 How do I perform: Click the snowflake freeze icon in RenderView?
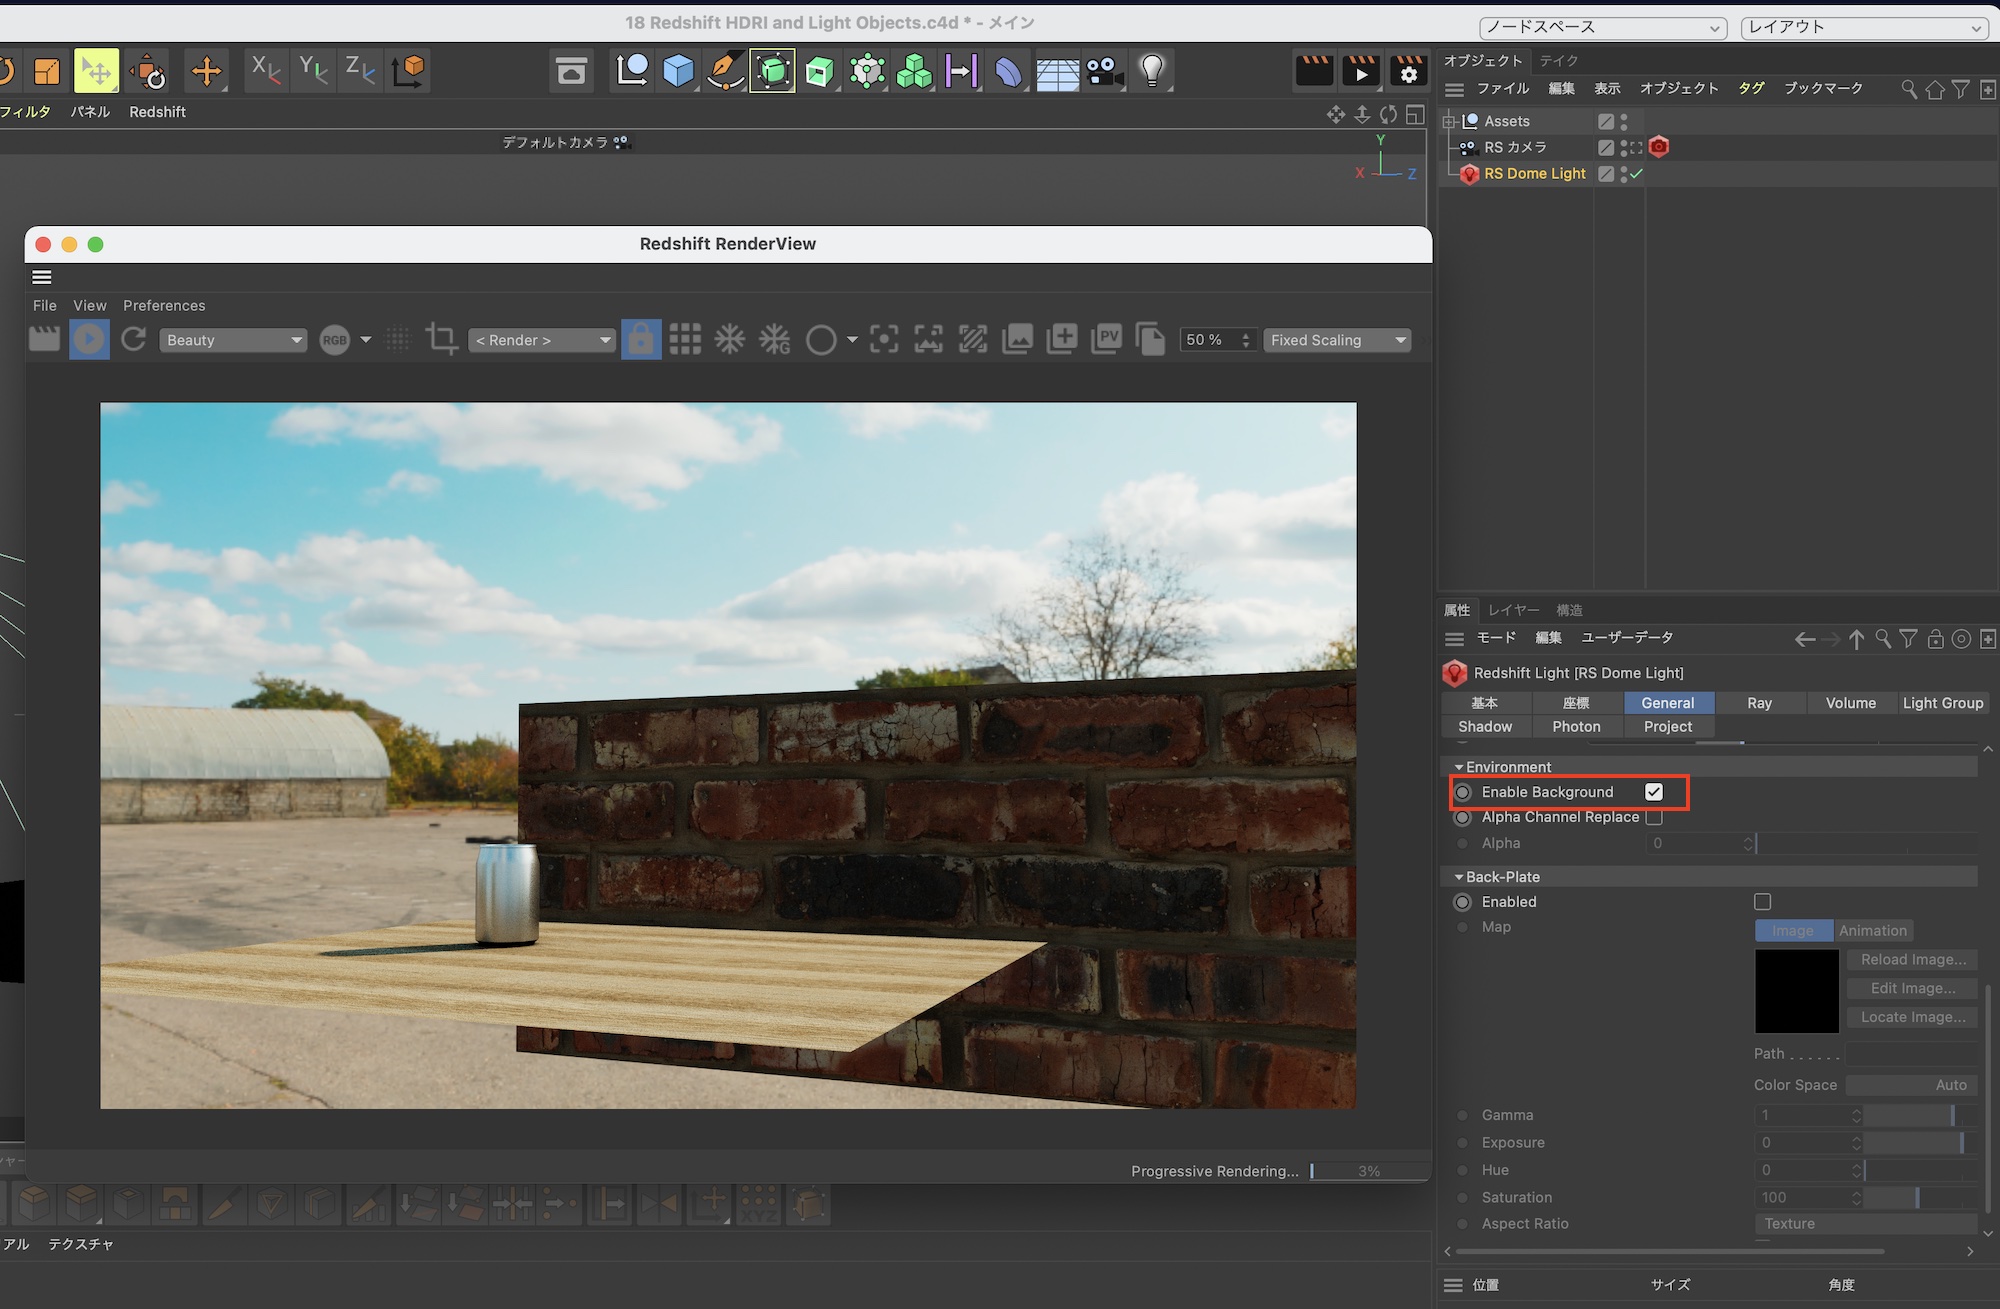pyautogui.click(x=730, y=340)
